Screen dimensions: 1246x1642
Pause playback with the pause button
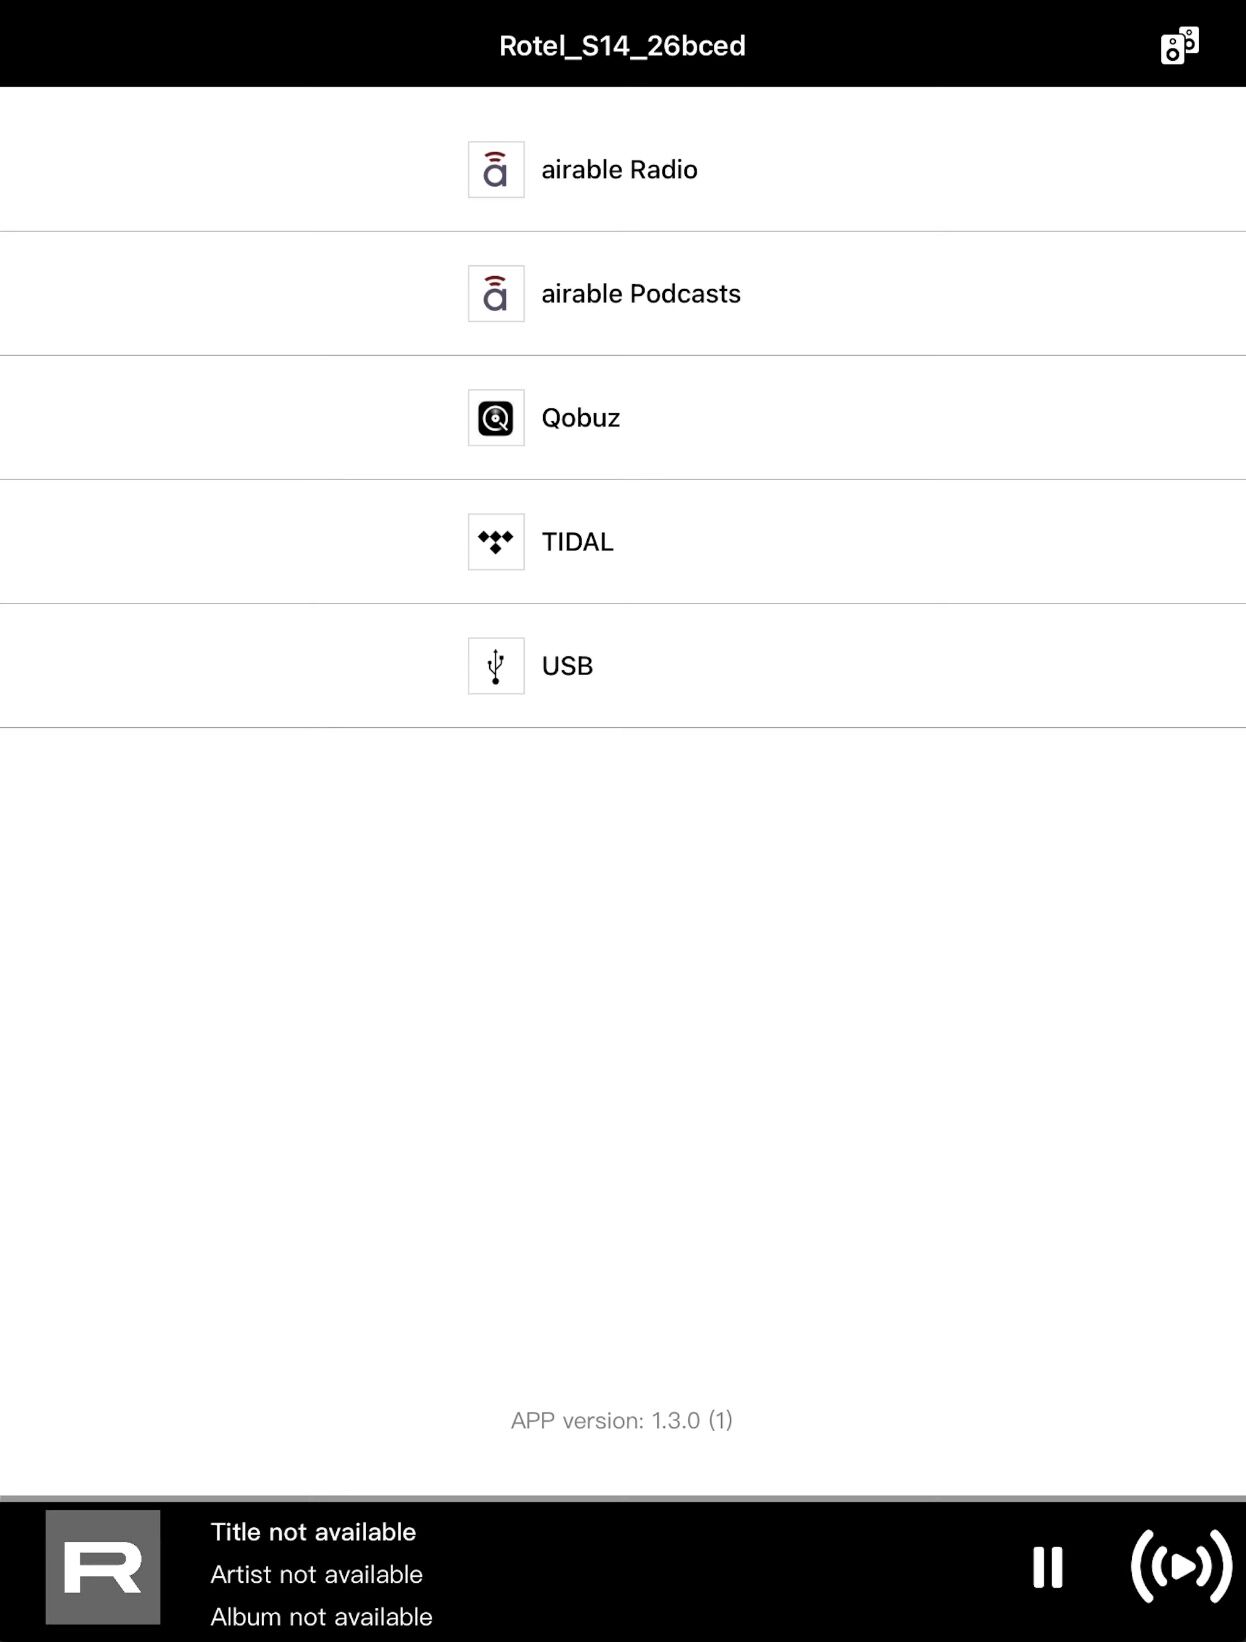tap(1048, 1567)
